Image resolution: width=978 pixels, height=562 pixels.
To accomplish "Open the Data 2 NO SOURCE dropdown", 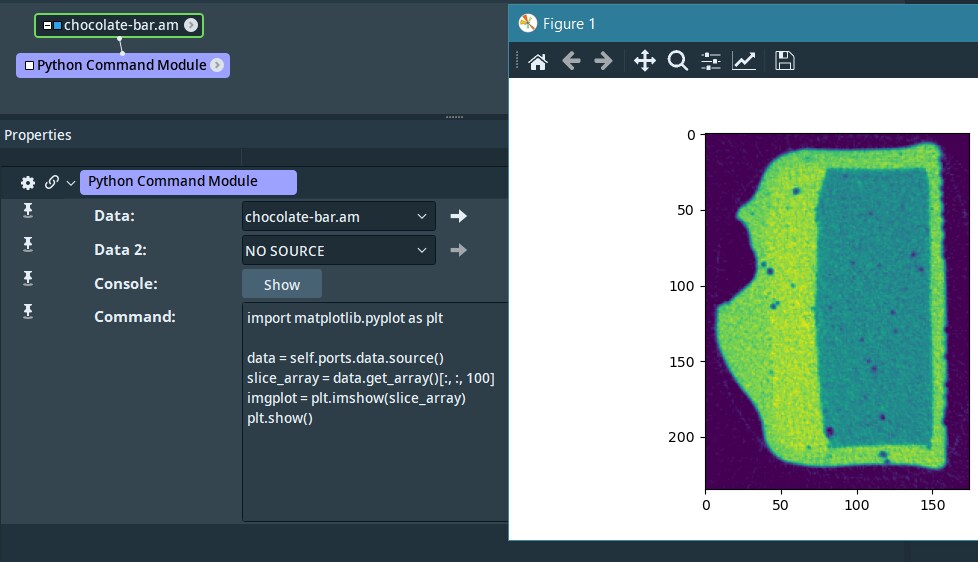I will point(338,250).
